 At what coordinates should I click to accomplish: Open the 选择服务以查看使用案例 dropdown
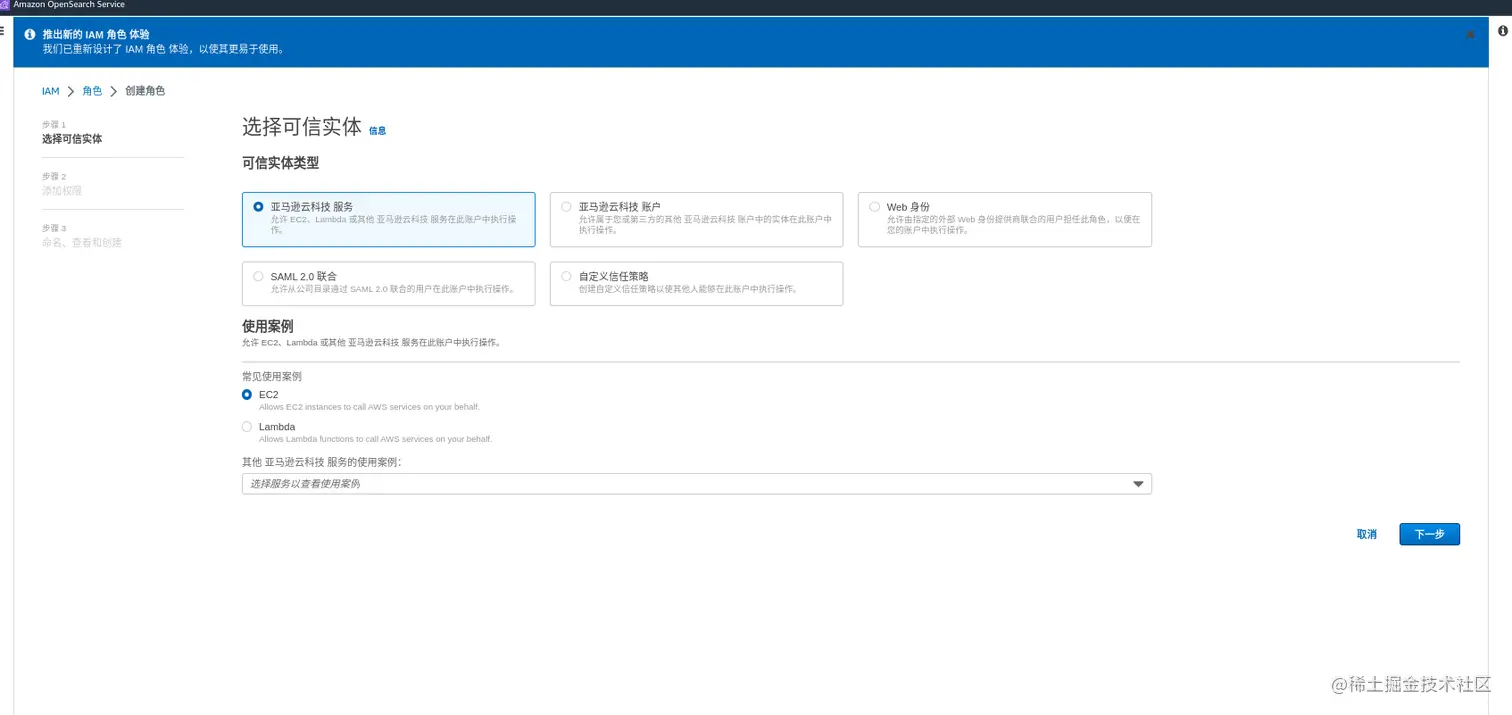point(696,484)
